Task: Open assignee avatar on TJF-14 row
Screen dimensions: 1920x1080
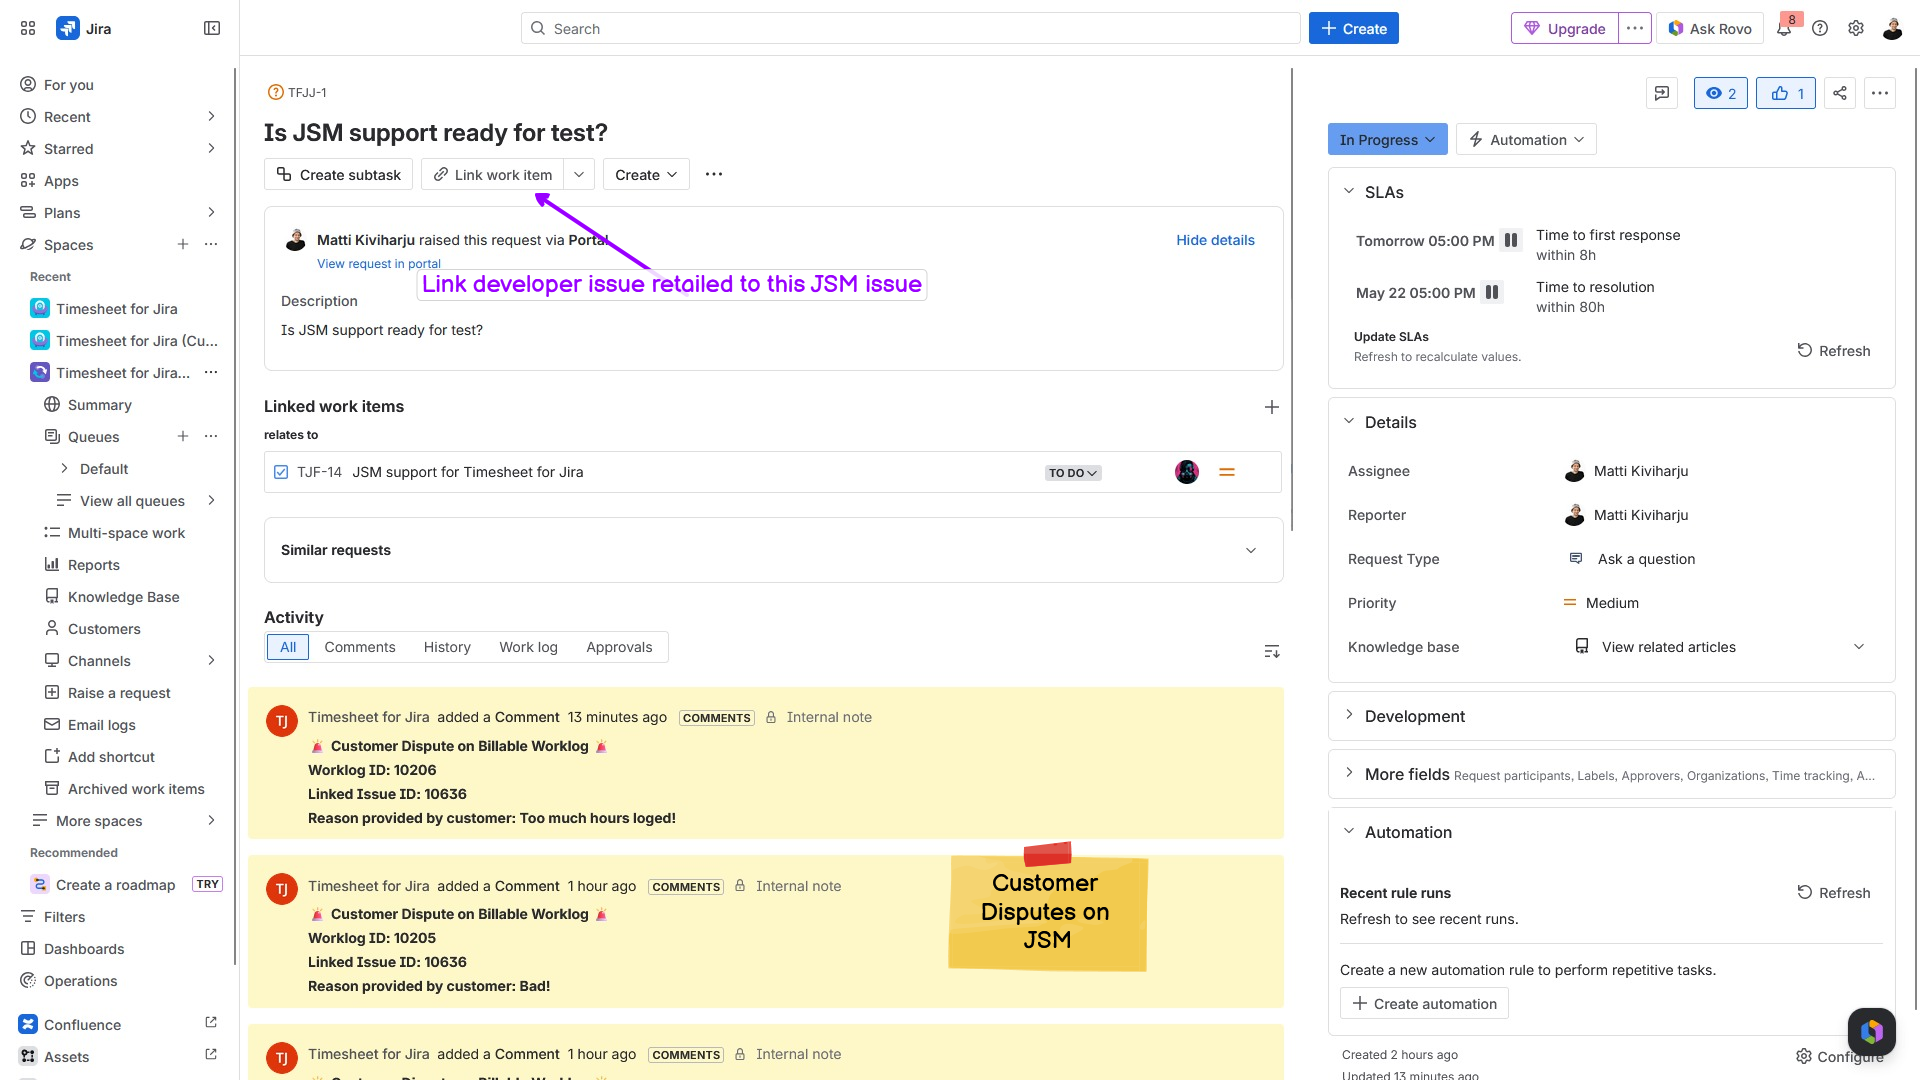Action: 1187,472
